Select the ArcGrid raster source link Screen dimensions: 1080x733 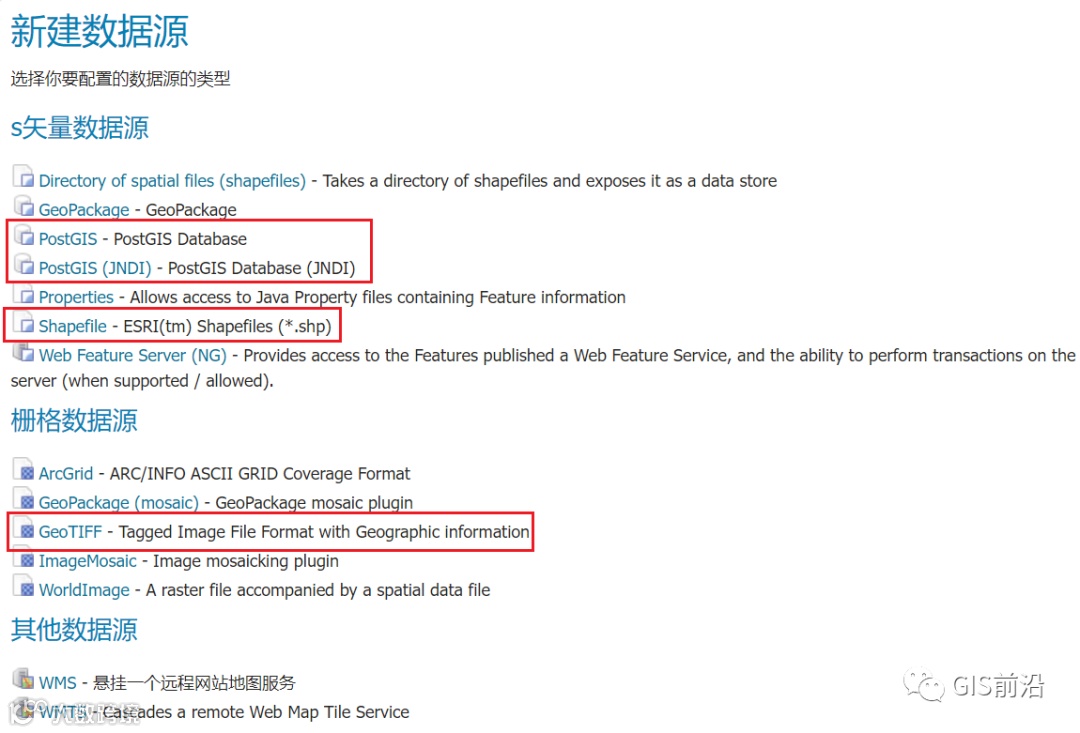click(x=65, y=474)
